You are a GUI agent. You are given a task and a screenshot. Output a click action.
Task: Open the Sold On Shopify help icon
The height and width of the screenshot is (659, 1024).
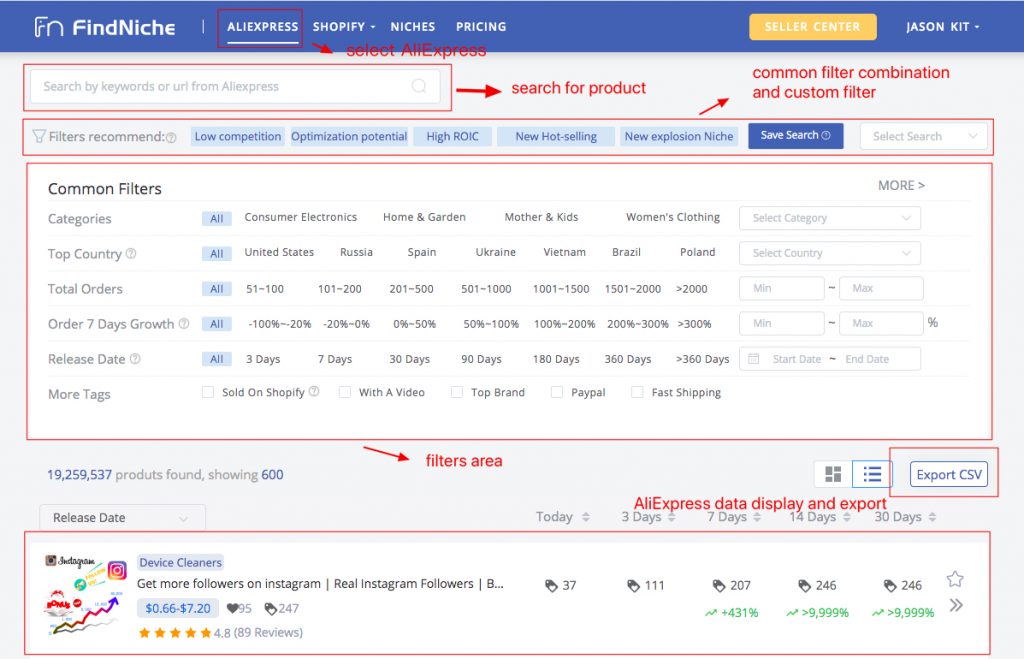coord(314,391)
